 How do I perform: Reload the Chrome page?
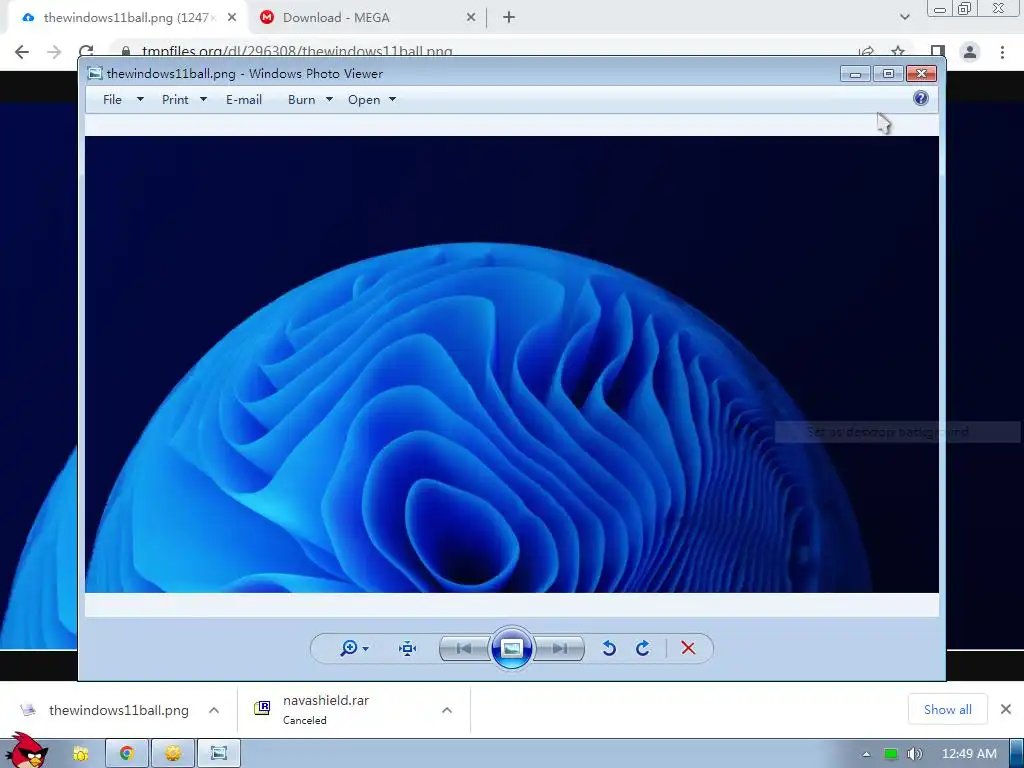86,51
